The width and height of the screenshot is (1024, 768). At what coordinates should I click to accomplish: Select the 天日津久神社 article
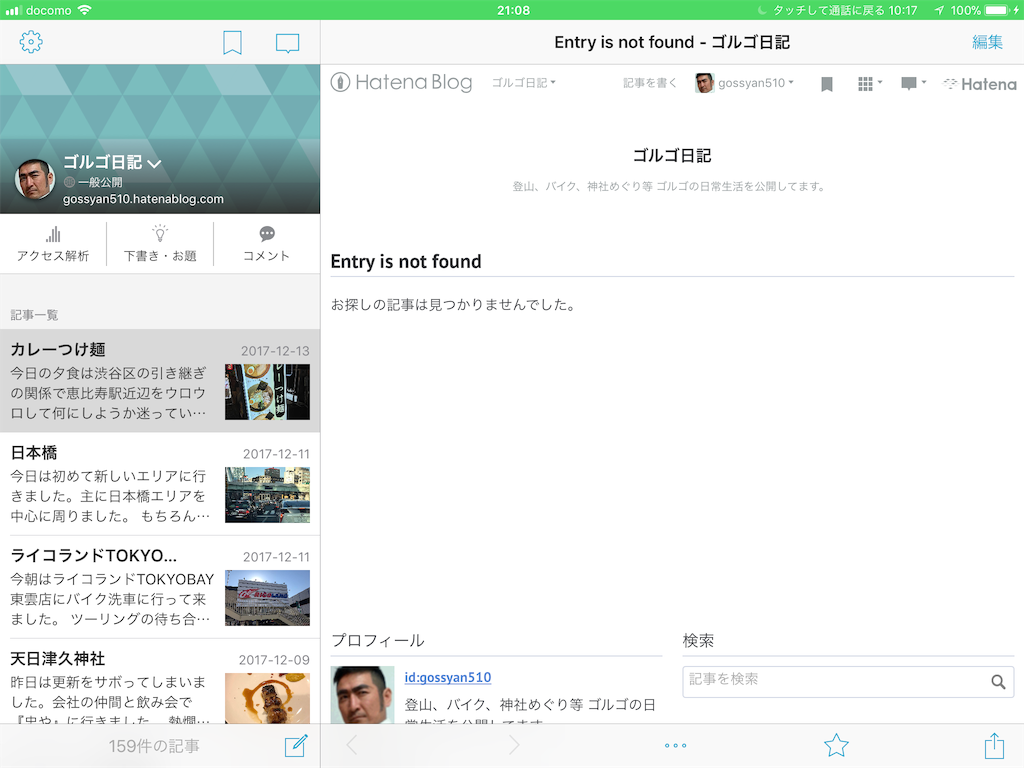[160, 681]
